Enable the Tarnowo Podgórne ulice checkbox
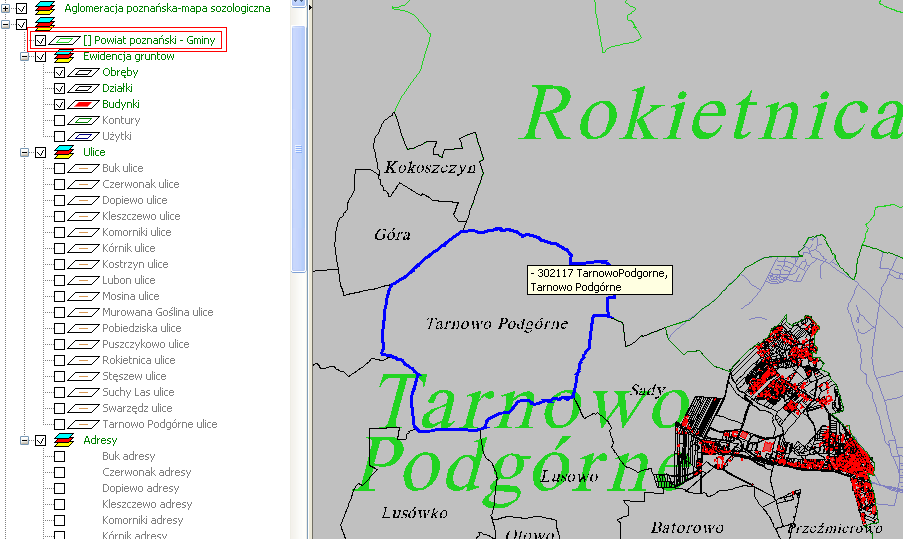Image resolution: width=903 pixels, height=539 pixels. tap(60, 424)
